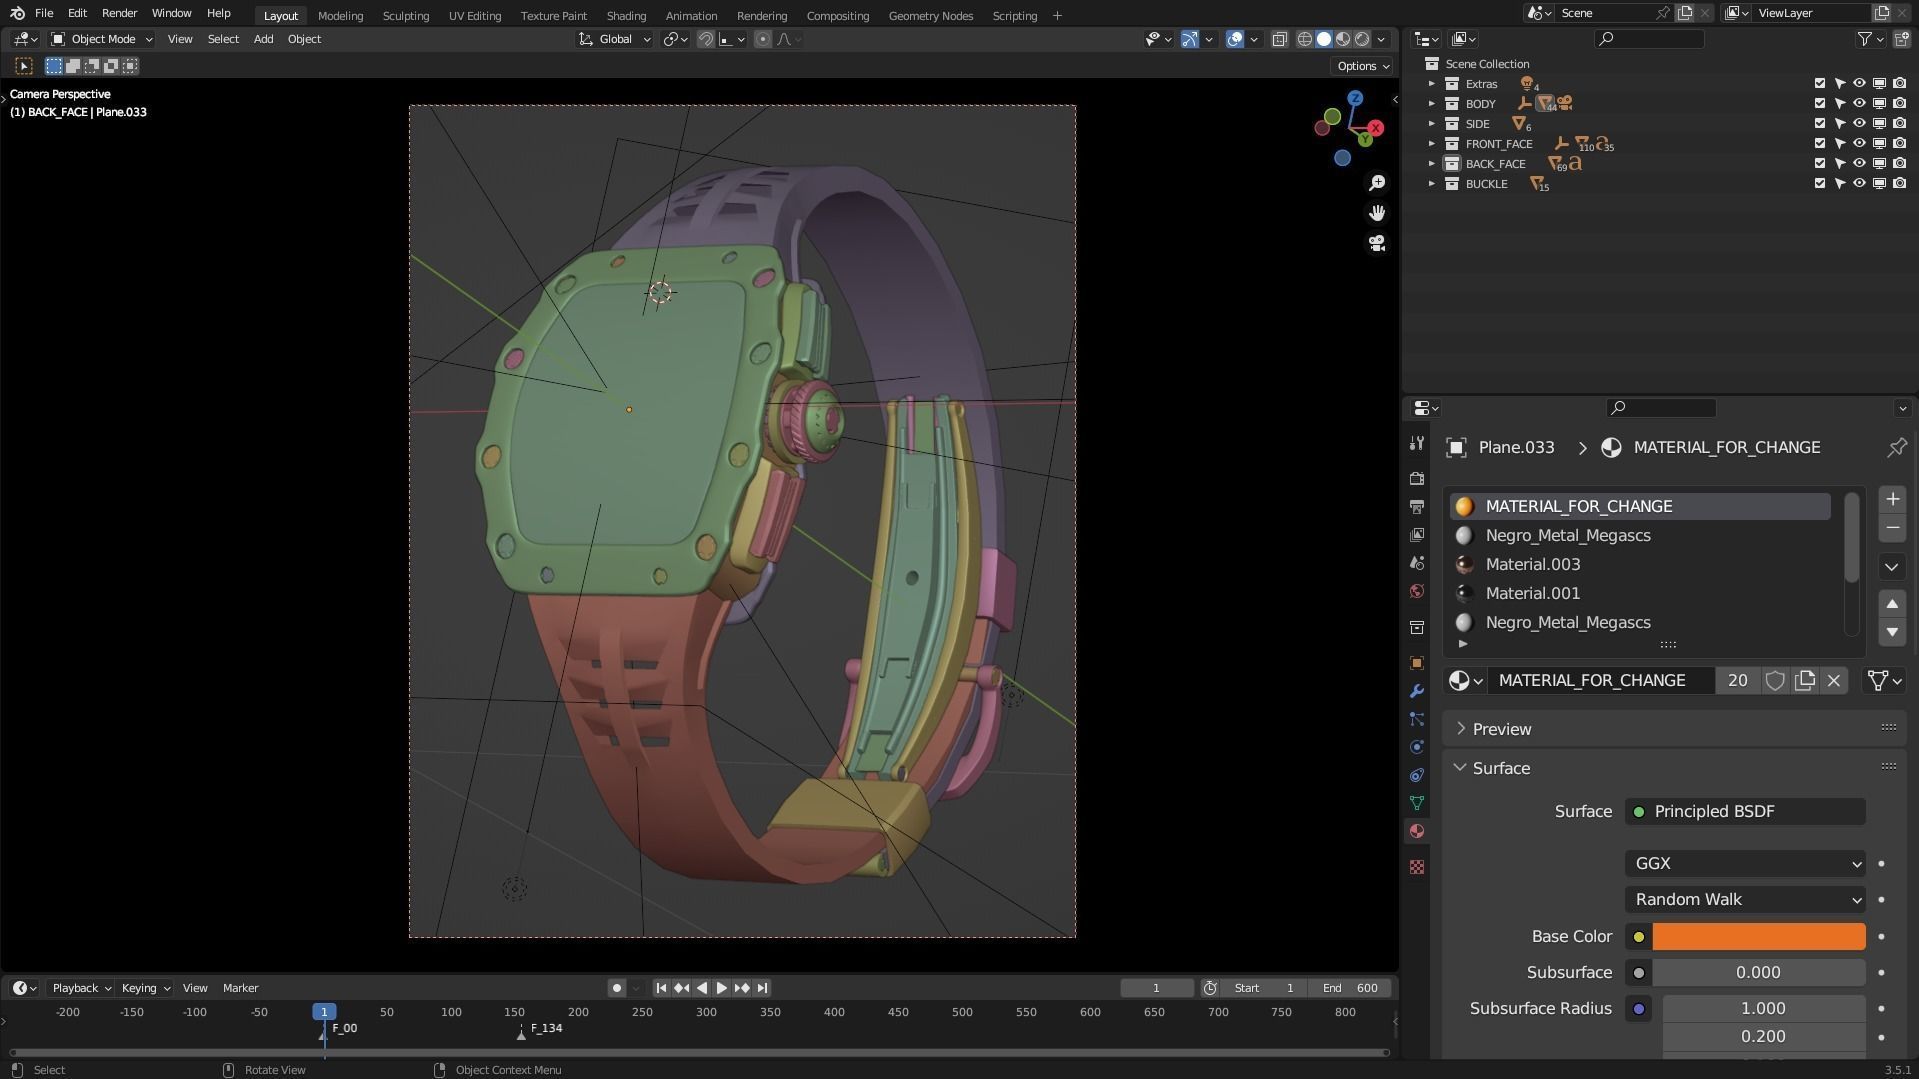
Task: Open the World properties tab
Action: coord(1416,591)
